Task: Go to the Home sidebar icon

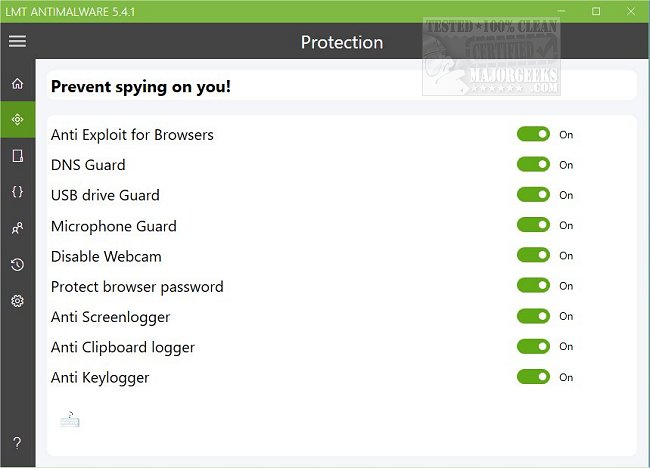Action: pos(17,83)
